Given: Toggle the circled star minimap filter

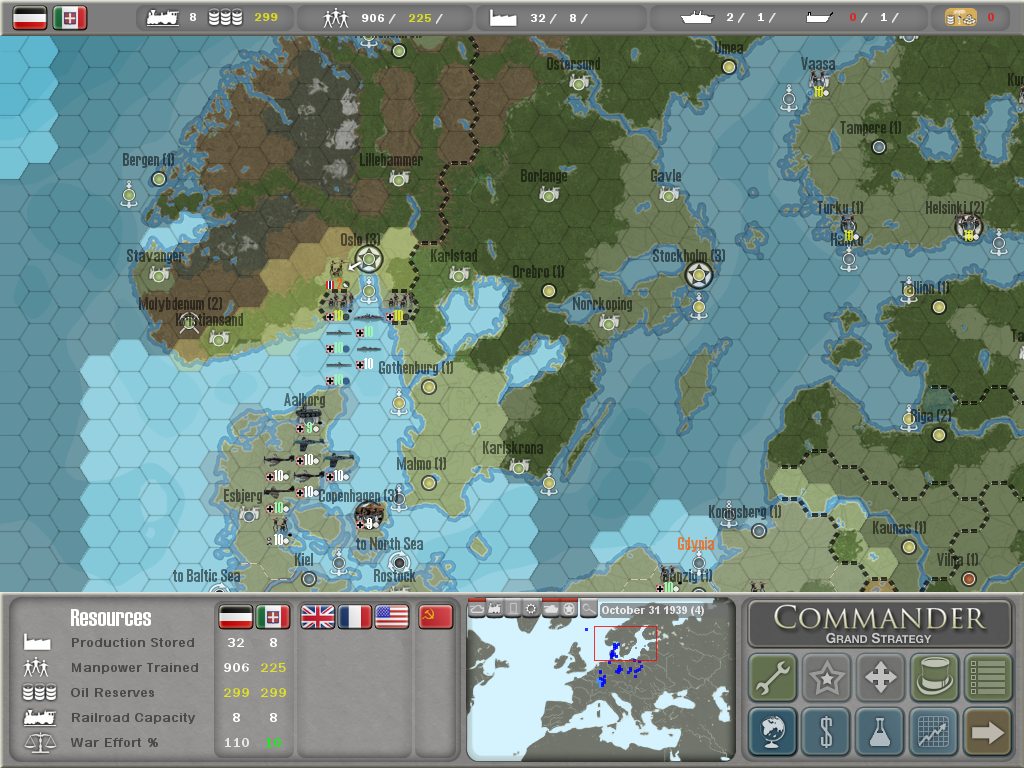Looking at the screenshot, I should point(569,609).
